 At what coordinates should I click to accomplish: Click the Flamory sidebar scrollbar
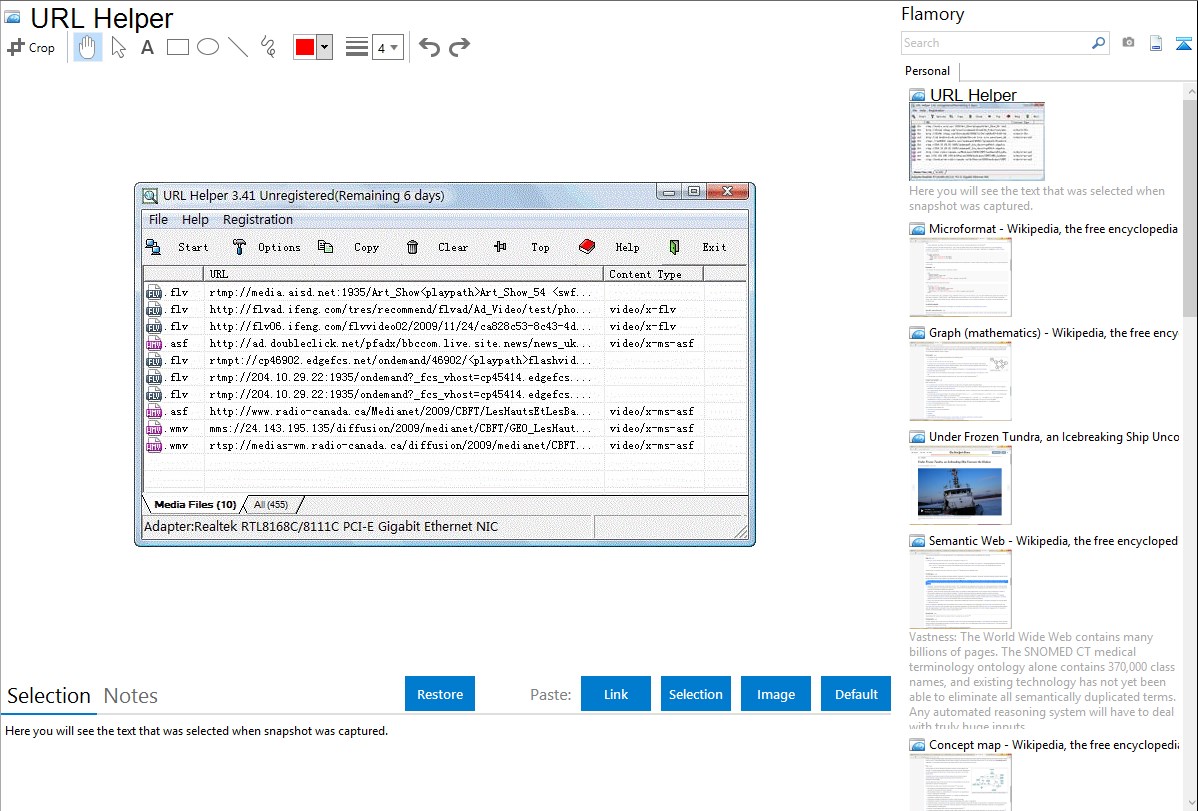coord(1190,208)
